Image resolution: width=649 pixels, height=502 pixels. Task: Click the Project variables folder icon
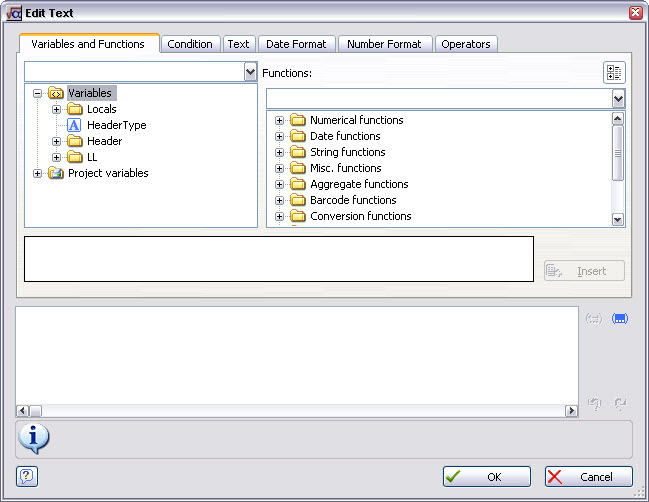coord(55,173)
